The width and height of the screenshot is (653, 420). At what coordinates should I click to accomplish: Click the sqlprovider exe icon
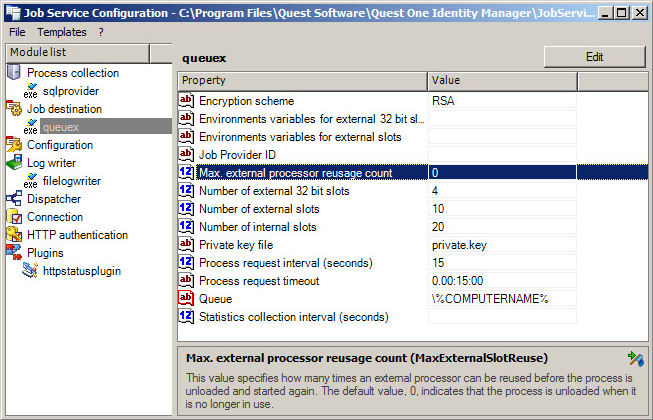pyautogui.click(x=30, y=91)
